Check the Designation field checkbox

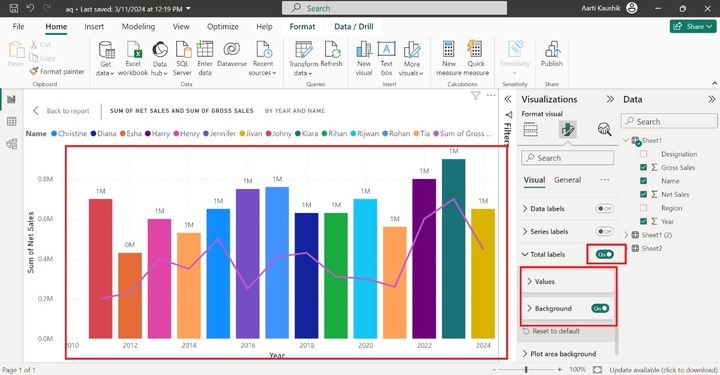coord(643,154)
